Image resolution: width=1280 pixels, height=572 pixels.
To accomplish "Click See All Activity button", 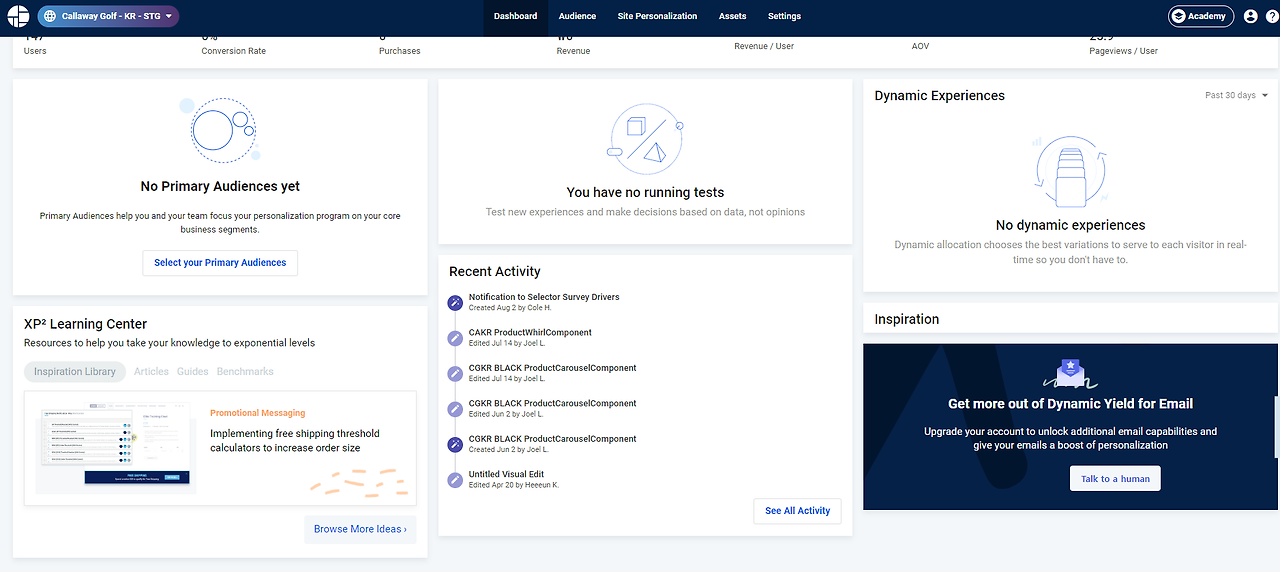I will [x=797, y=511].
